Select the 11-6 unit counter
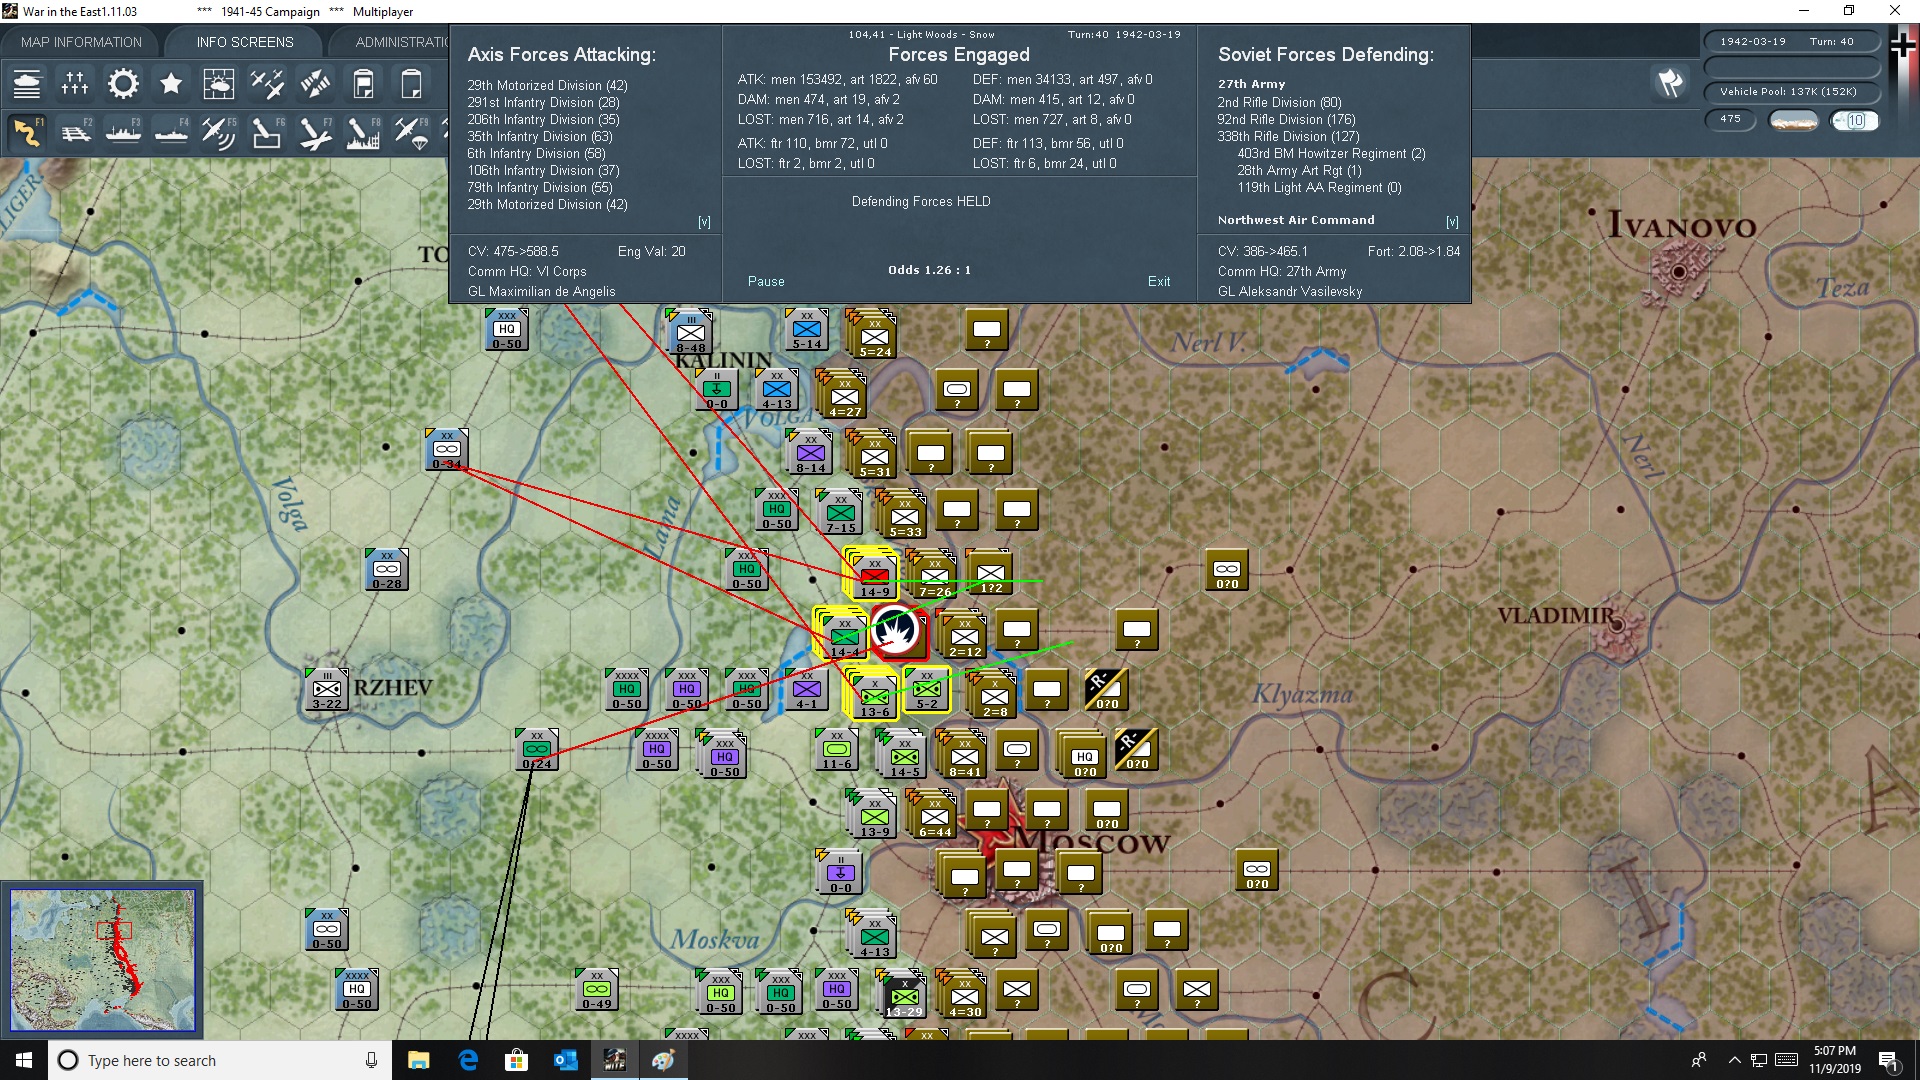 (x=837, y=749)
